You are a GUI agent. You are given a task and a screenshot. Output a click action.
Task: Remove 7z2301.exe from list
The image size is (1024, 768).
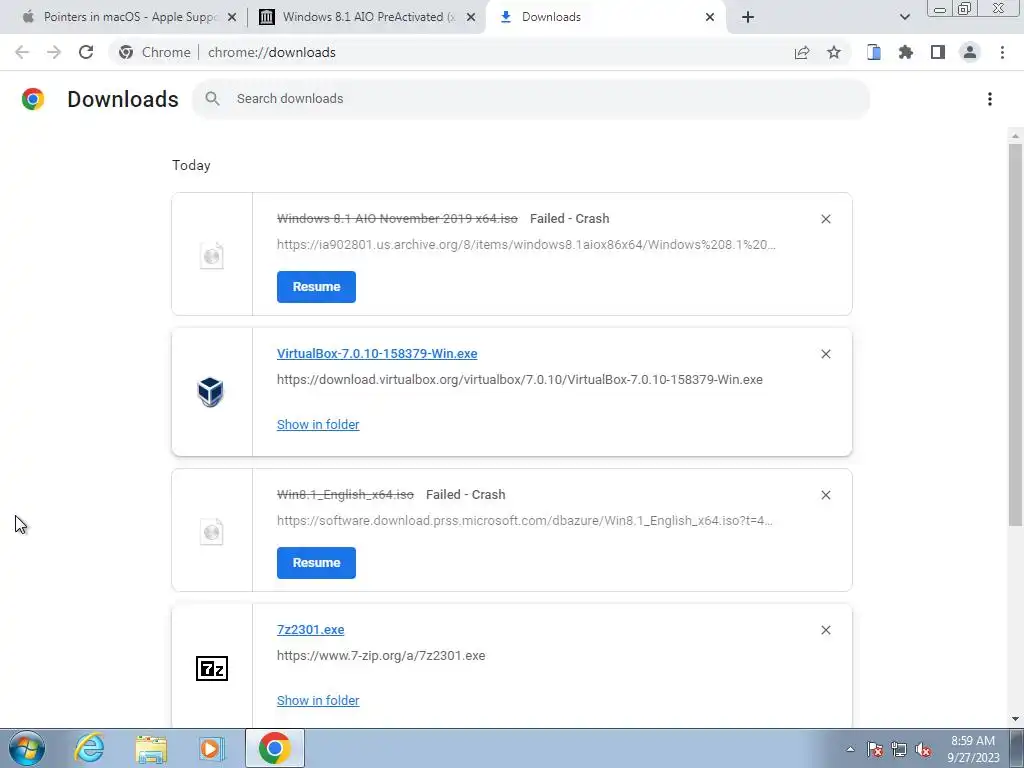coord(825,630)
